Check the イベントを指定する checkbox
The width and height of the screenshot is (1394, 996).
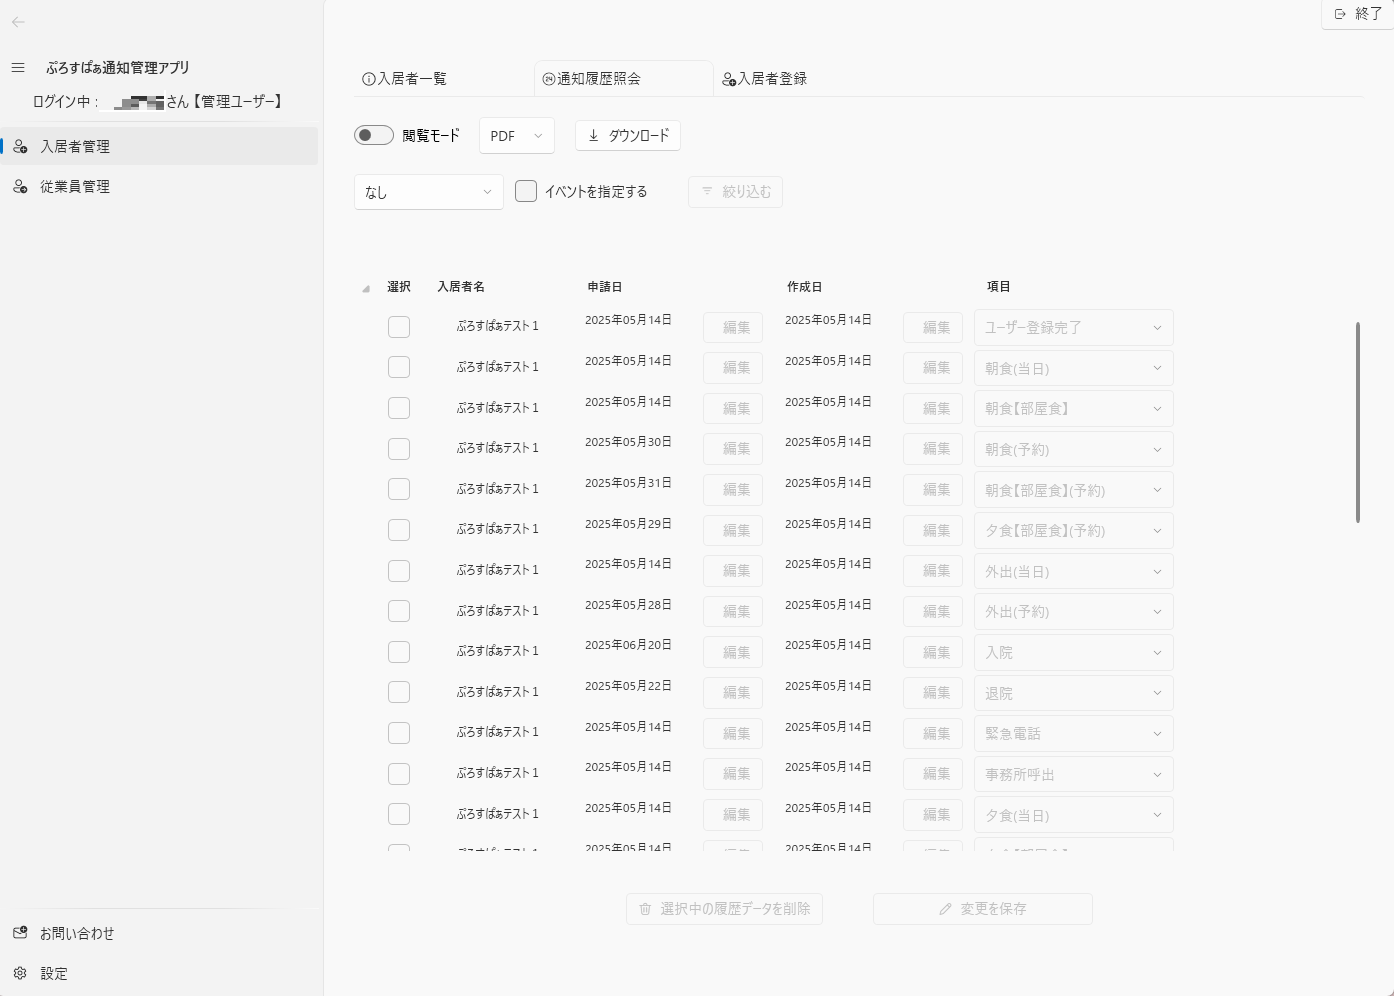click(526, 191)
